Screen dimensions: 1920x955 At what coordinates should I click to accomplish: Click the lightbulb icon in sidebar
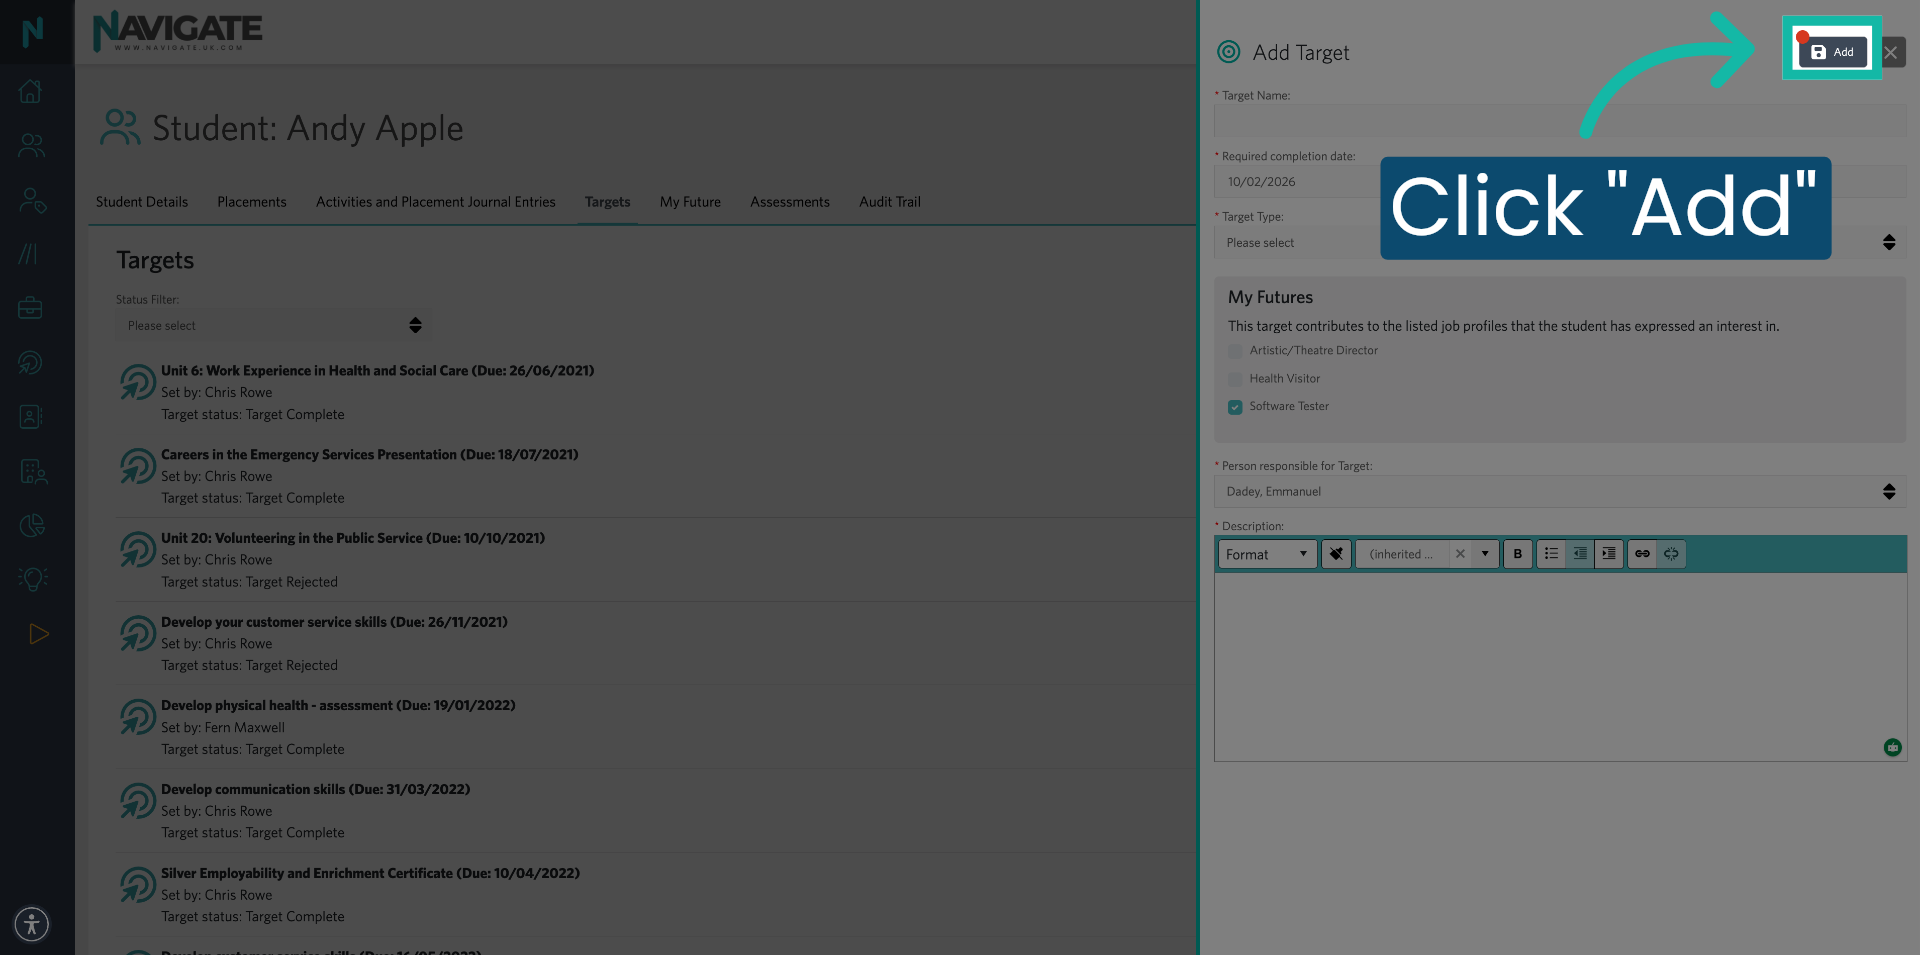32,579
